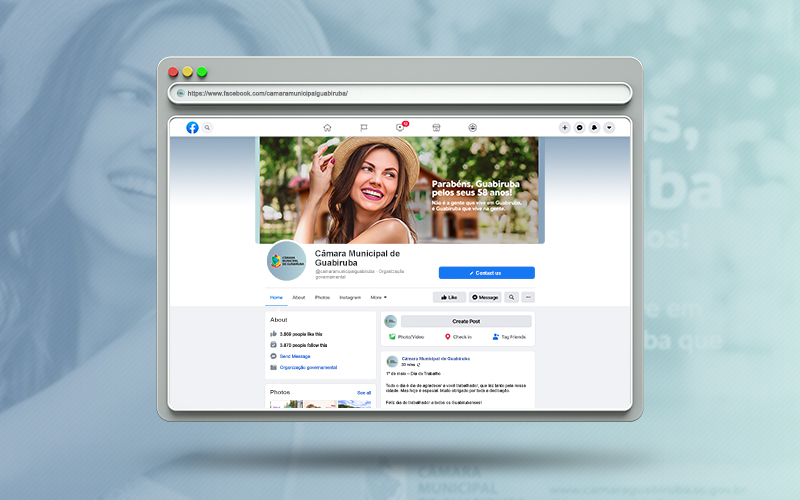Open the Organização governamental category link

(x=308, y=367)
